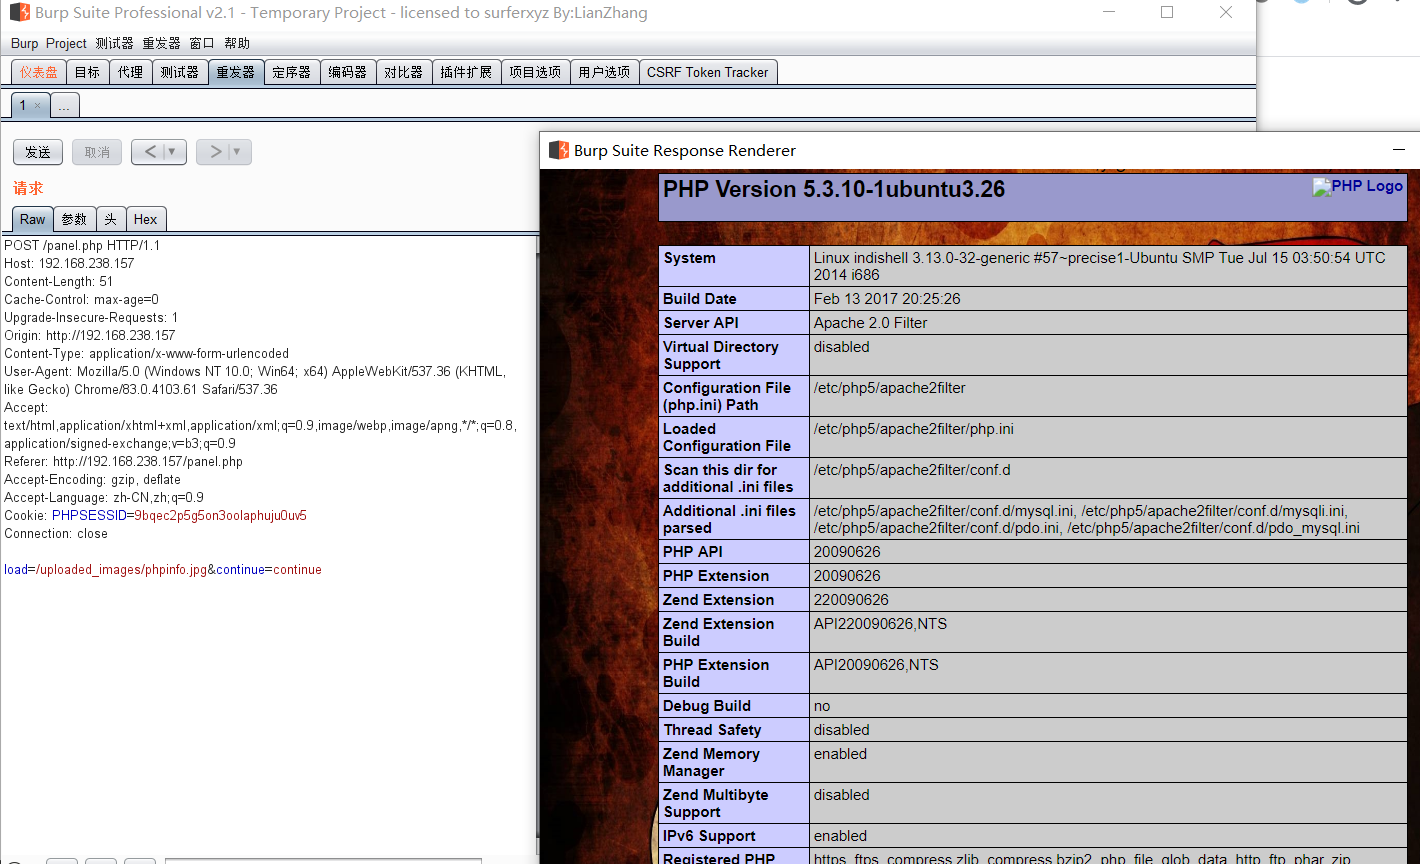The image size is (1420, 864).
Task: Switch to the 定序器 tab
Action: [x=292, y=72]
